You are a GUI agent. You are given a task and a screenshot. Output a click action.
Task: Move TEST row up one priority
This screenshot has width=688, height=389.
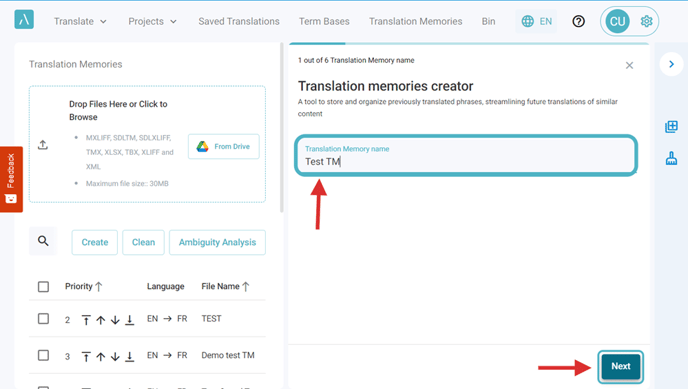click(100, 320)
